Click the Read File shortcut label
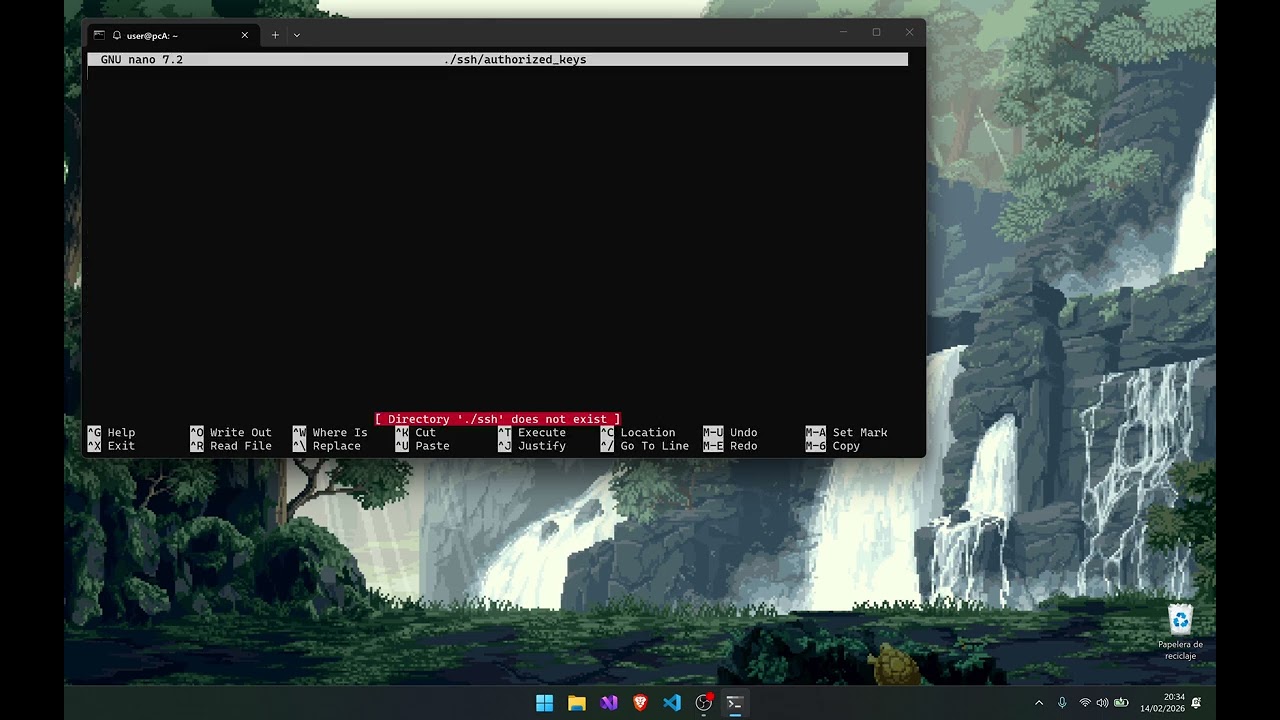Viewport: 1280px width, 720px height. pyautogui.click(x=241, y=446)
